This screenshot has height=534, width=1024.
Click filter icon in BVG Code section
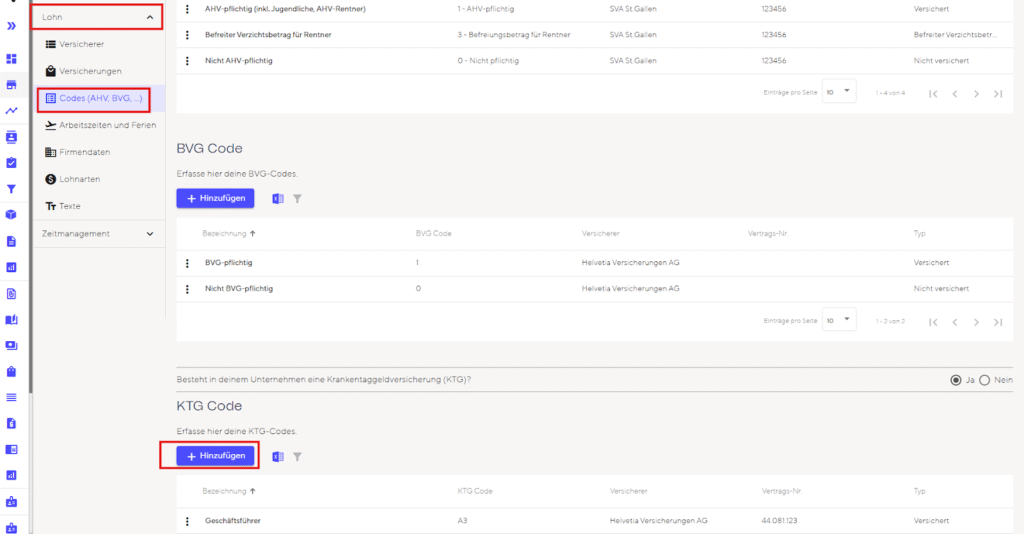297,198
